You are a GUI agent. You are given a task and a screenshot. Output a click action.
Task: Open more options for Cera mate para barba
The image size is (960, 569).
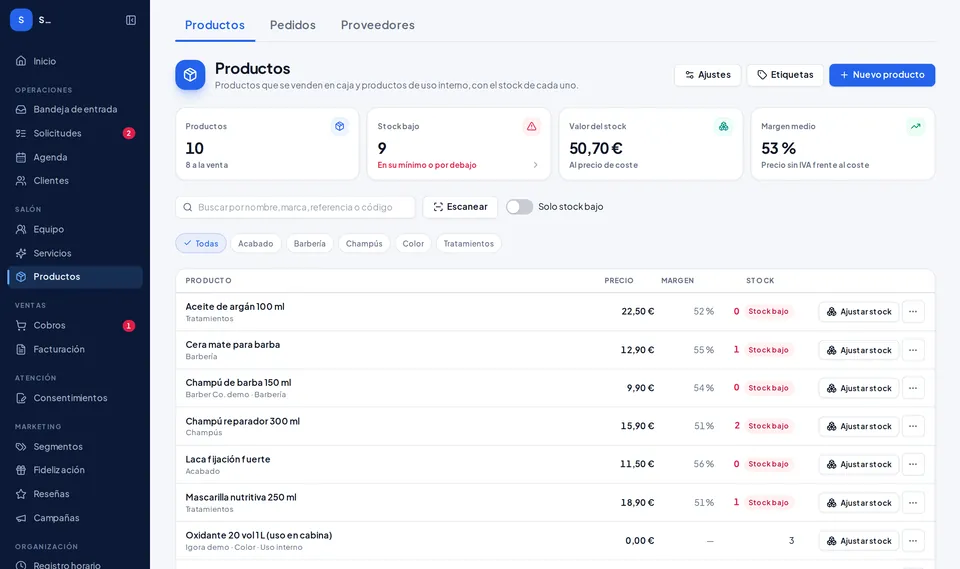913,350
